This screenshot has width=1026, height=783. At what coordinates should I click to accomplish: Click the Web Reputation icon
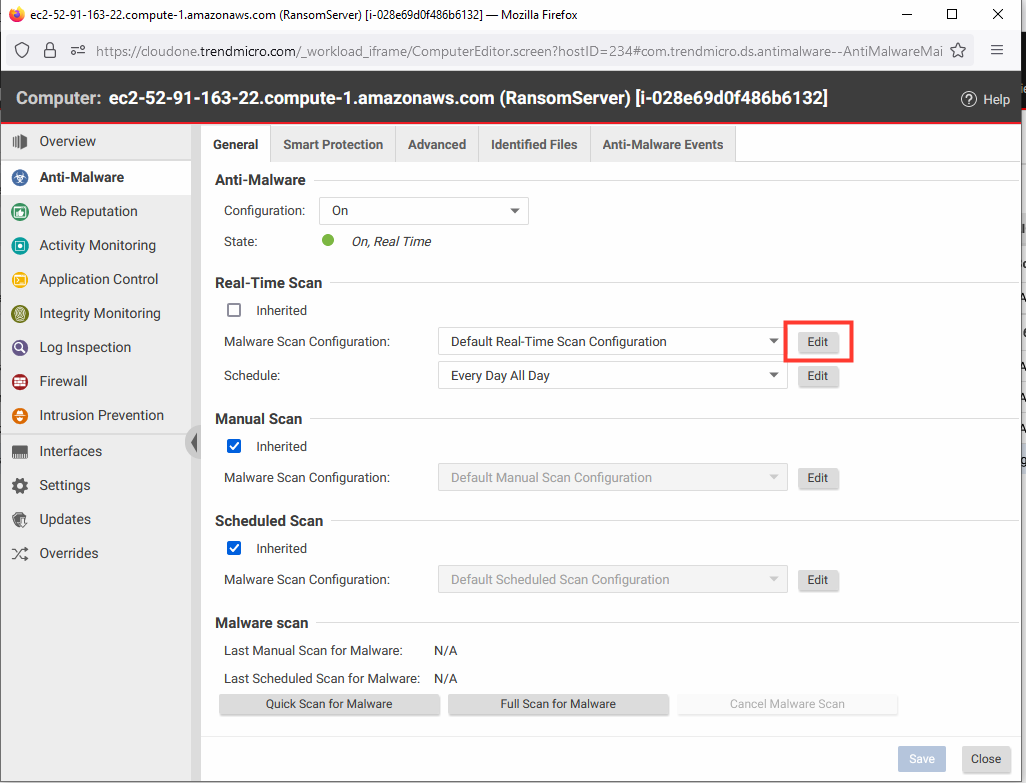tap(20, 211)
